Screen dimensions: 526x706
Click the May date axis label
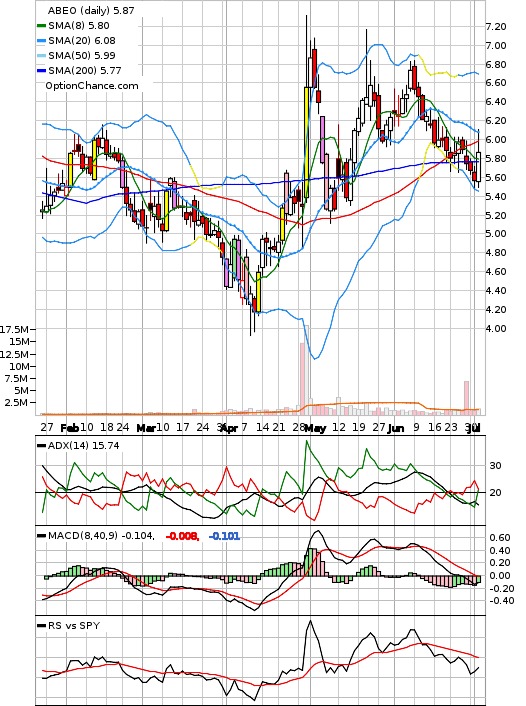pos(315,428)
